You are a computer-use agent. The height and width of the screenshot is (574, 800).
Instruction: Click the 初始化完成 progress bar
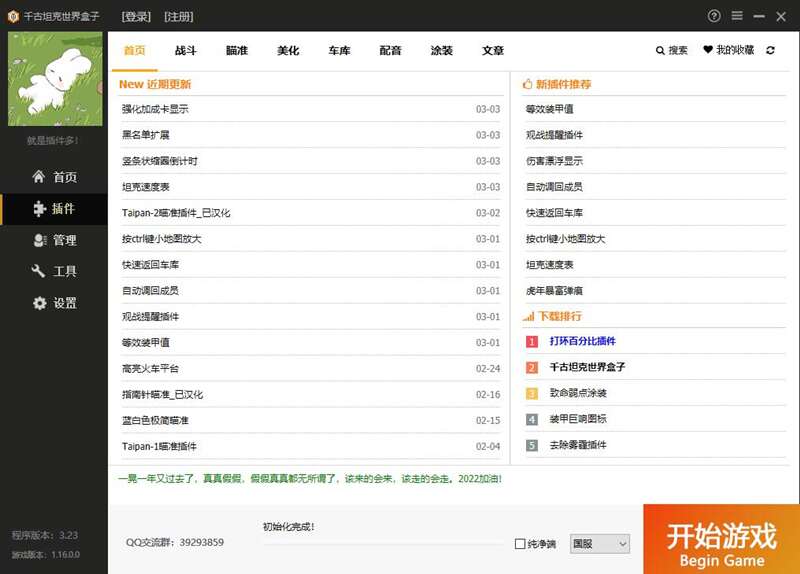tap(383, 544)
